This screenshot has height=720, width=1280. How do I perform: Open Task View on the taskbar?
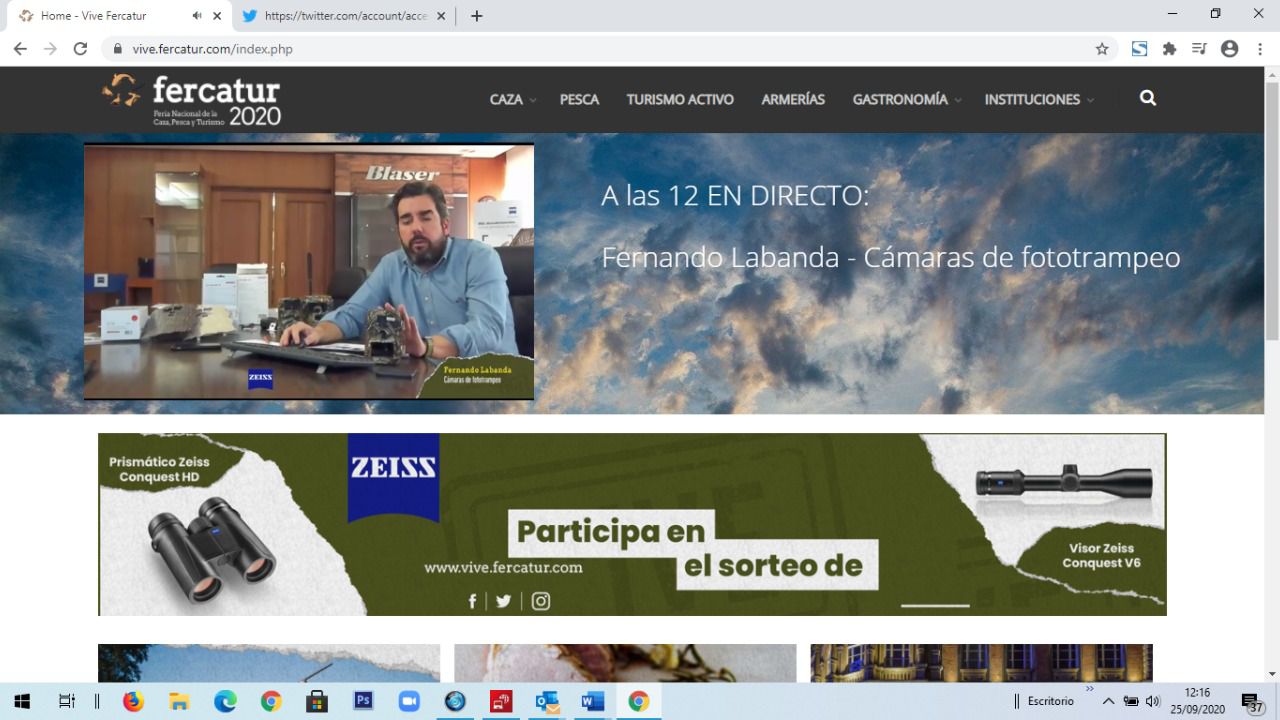point(67,701)
